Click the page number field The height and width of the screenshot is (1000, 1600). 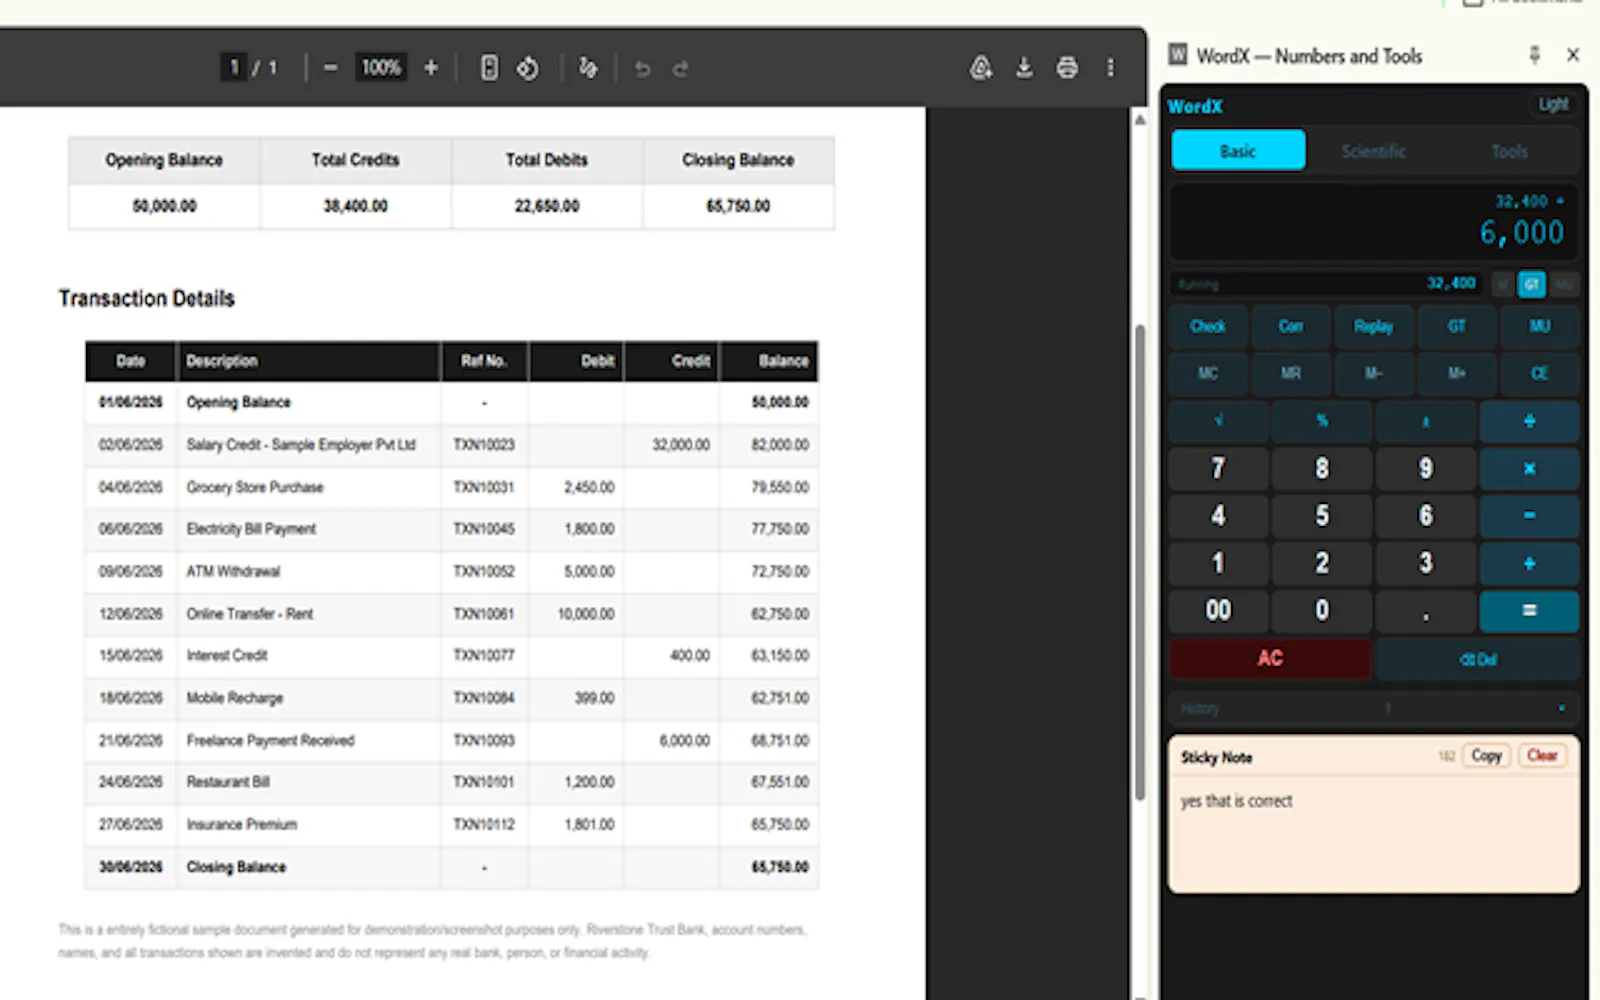coord(234,68)
